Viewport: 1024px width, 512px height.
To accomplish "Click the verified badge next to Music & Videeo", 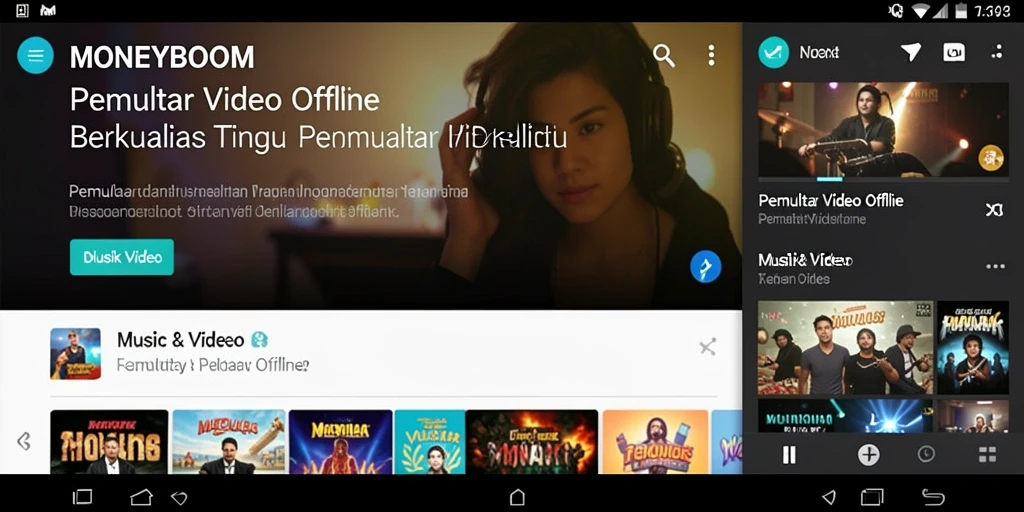I will click(x=259, y=340).
